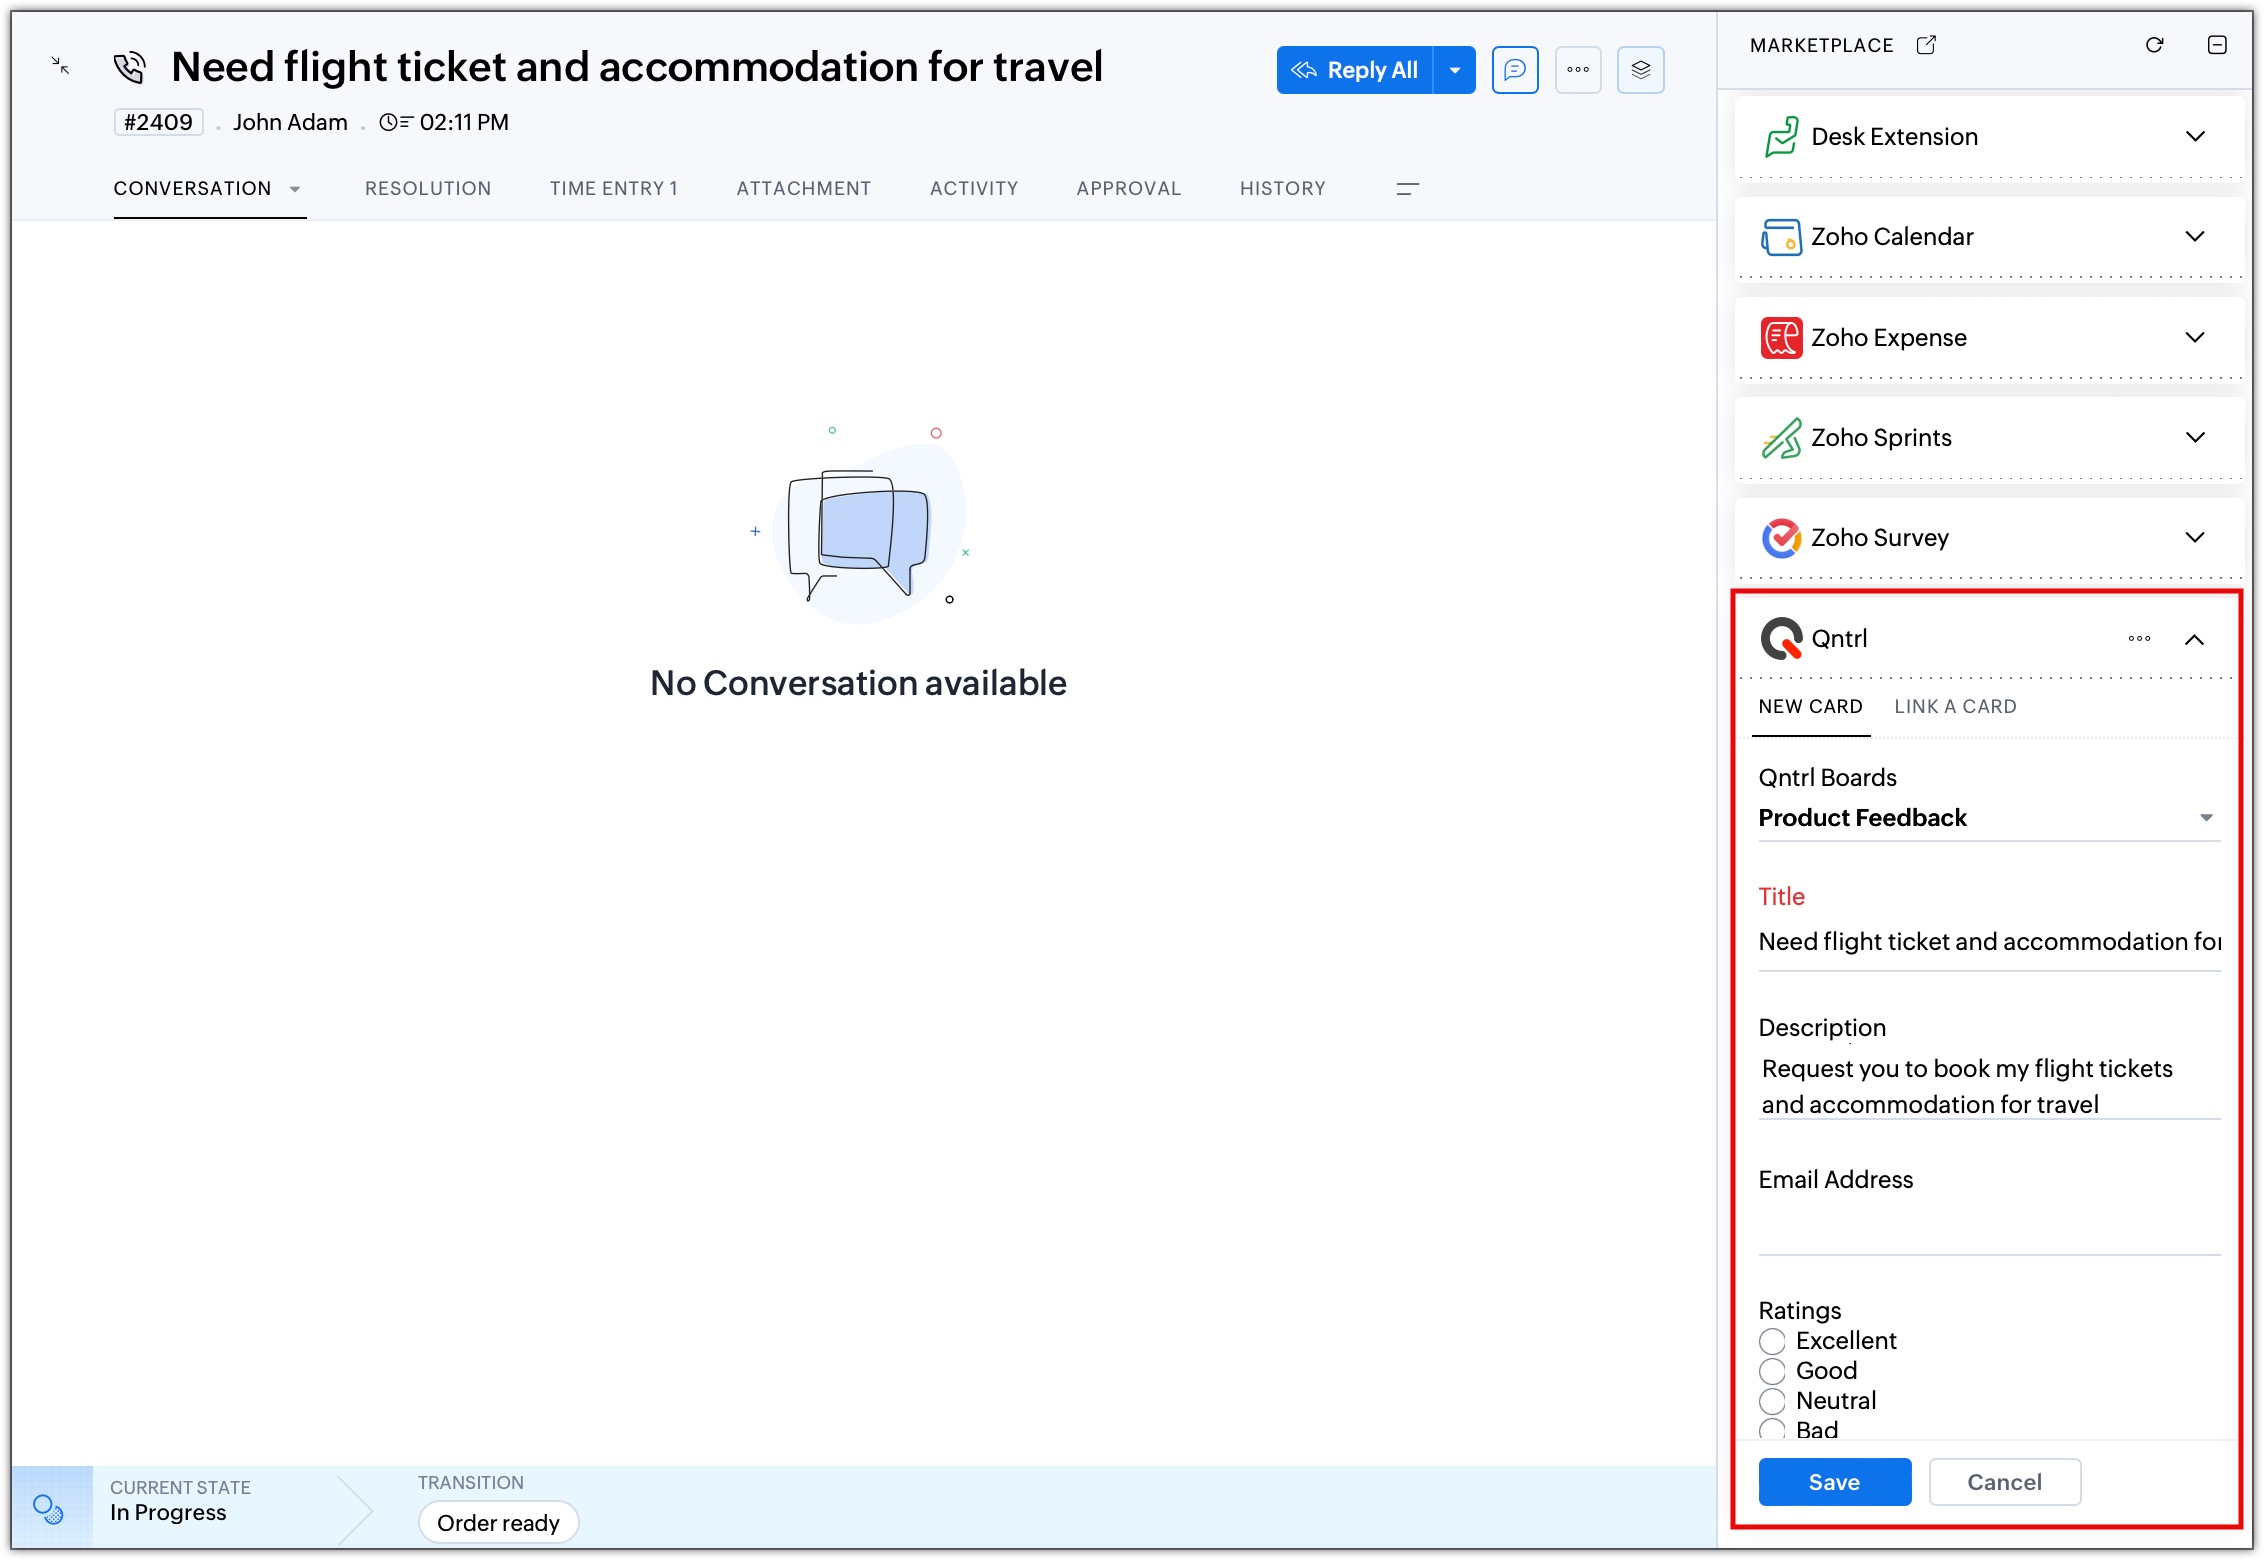The height and width of the screenshot is (1560, 2264).
Task: Open the three-dot more actions menu
Action: pos(1577,70)
